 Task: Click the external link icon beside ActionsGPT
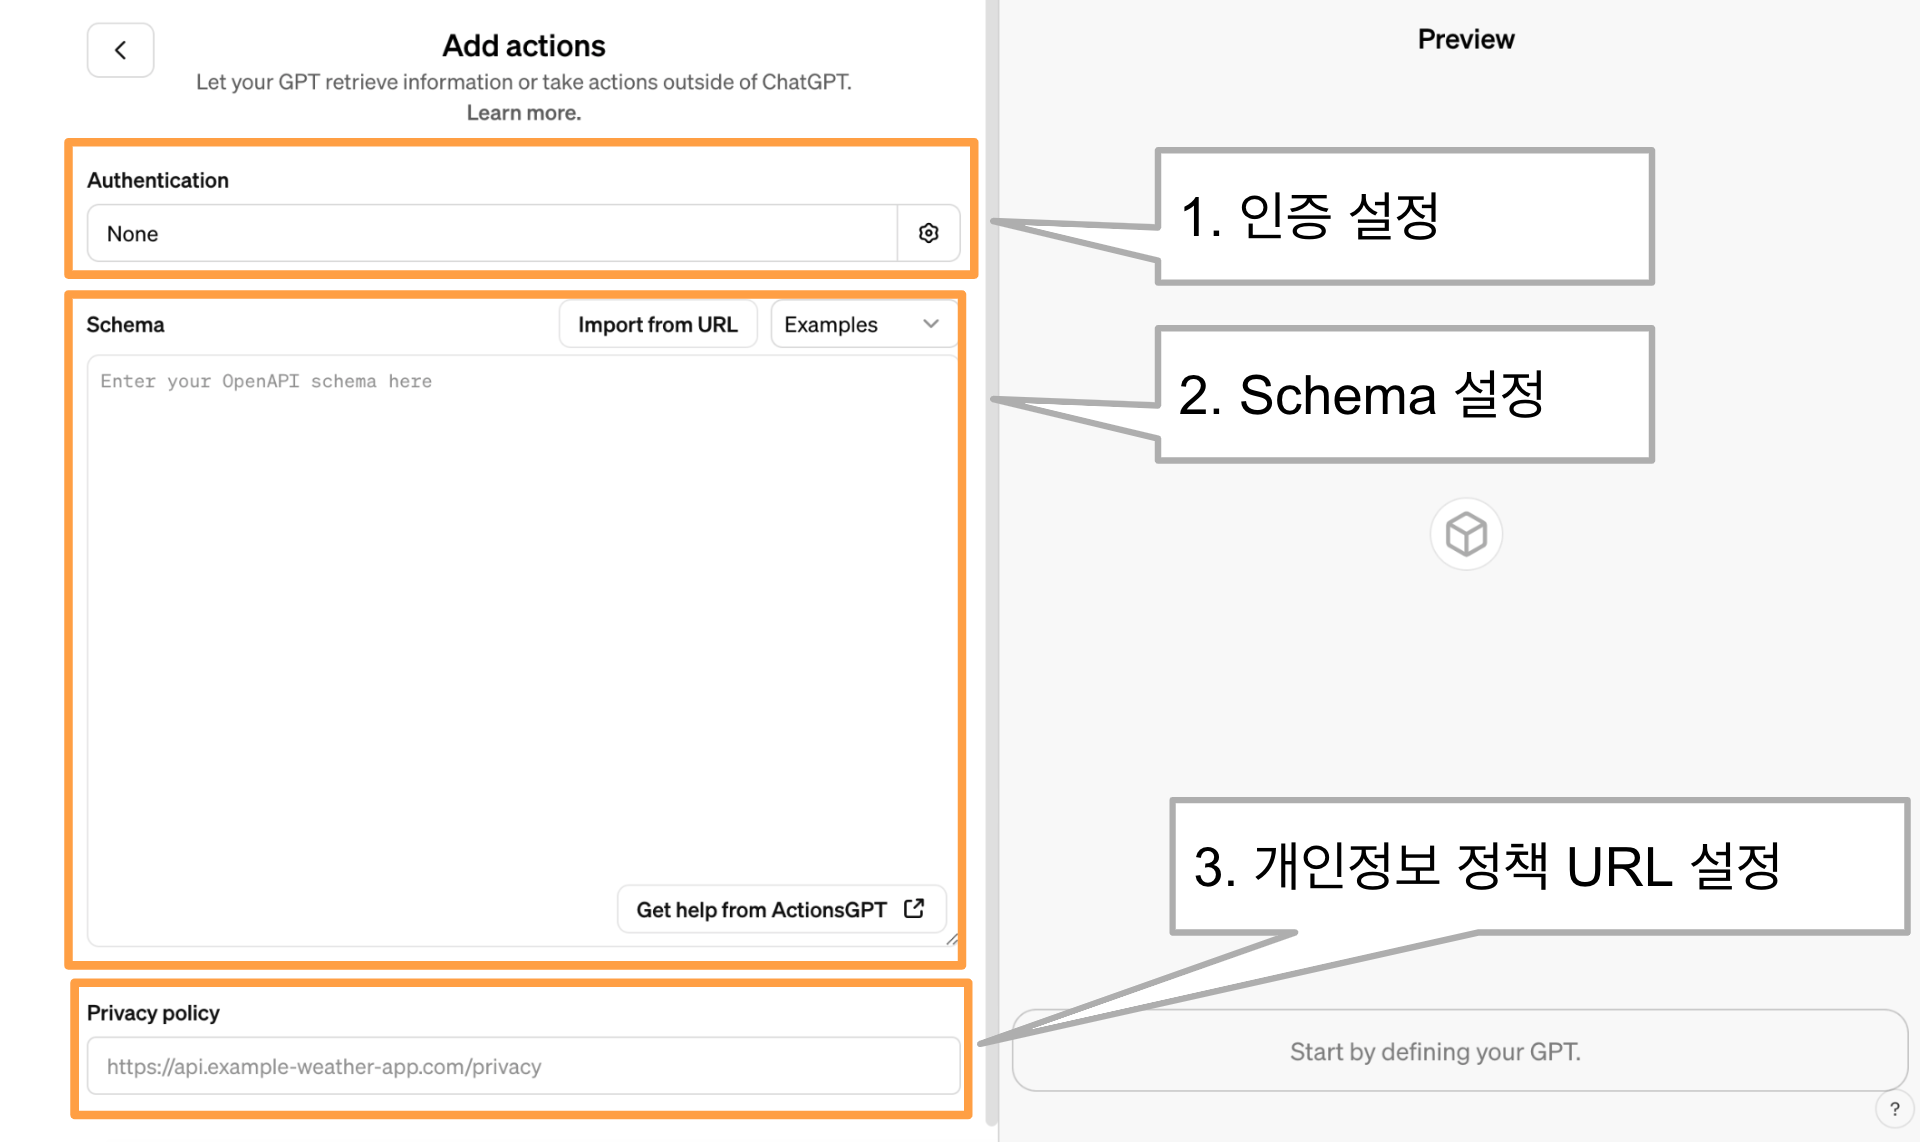[x=914, y=908]
